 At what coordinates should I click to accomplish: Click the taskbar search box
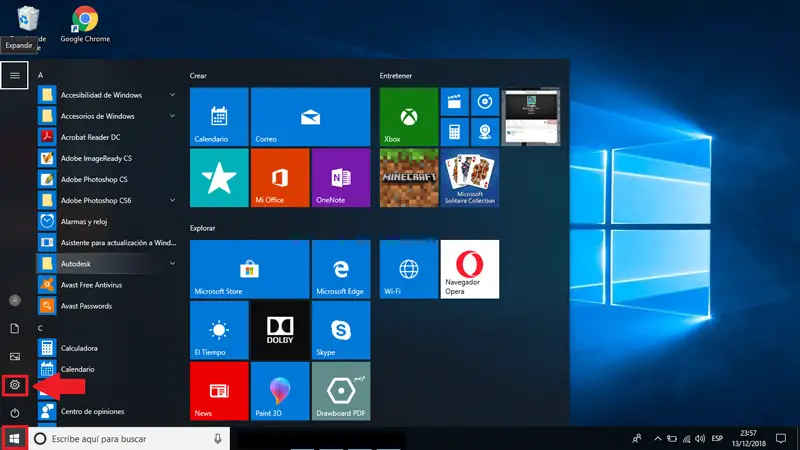(x=129, y=438)
